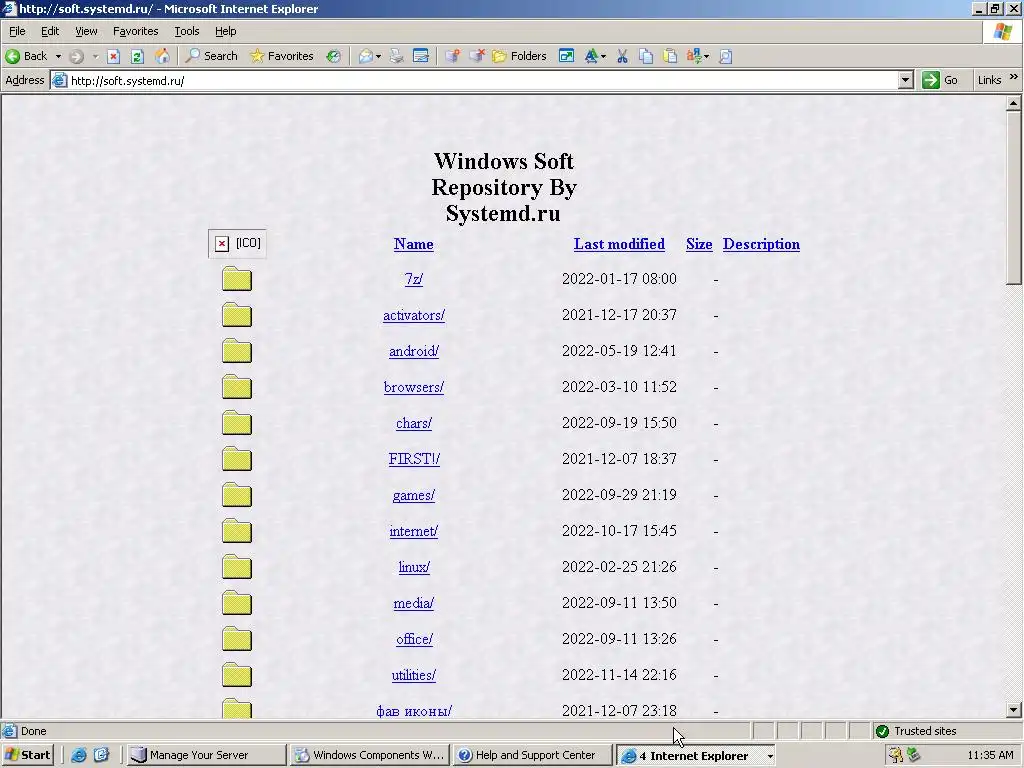Viewport: 1024px width, 768px height.
Task: Toggle the Folders pane button
Action: tap(520, 56)
